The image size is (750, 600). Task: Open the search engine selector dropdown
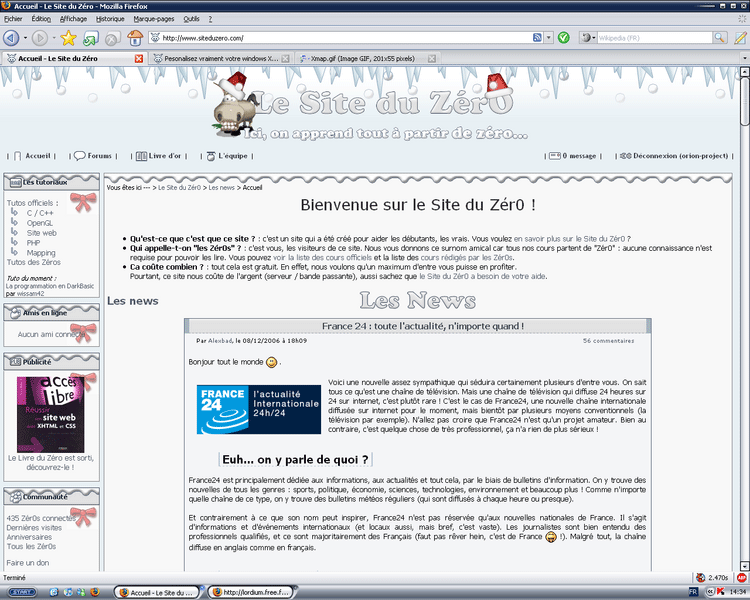[x=588, y=38]
